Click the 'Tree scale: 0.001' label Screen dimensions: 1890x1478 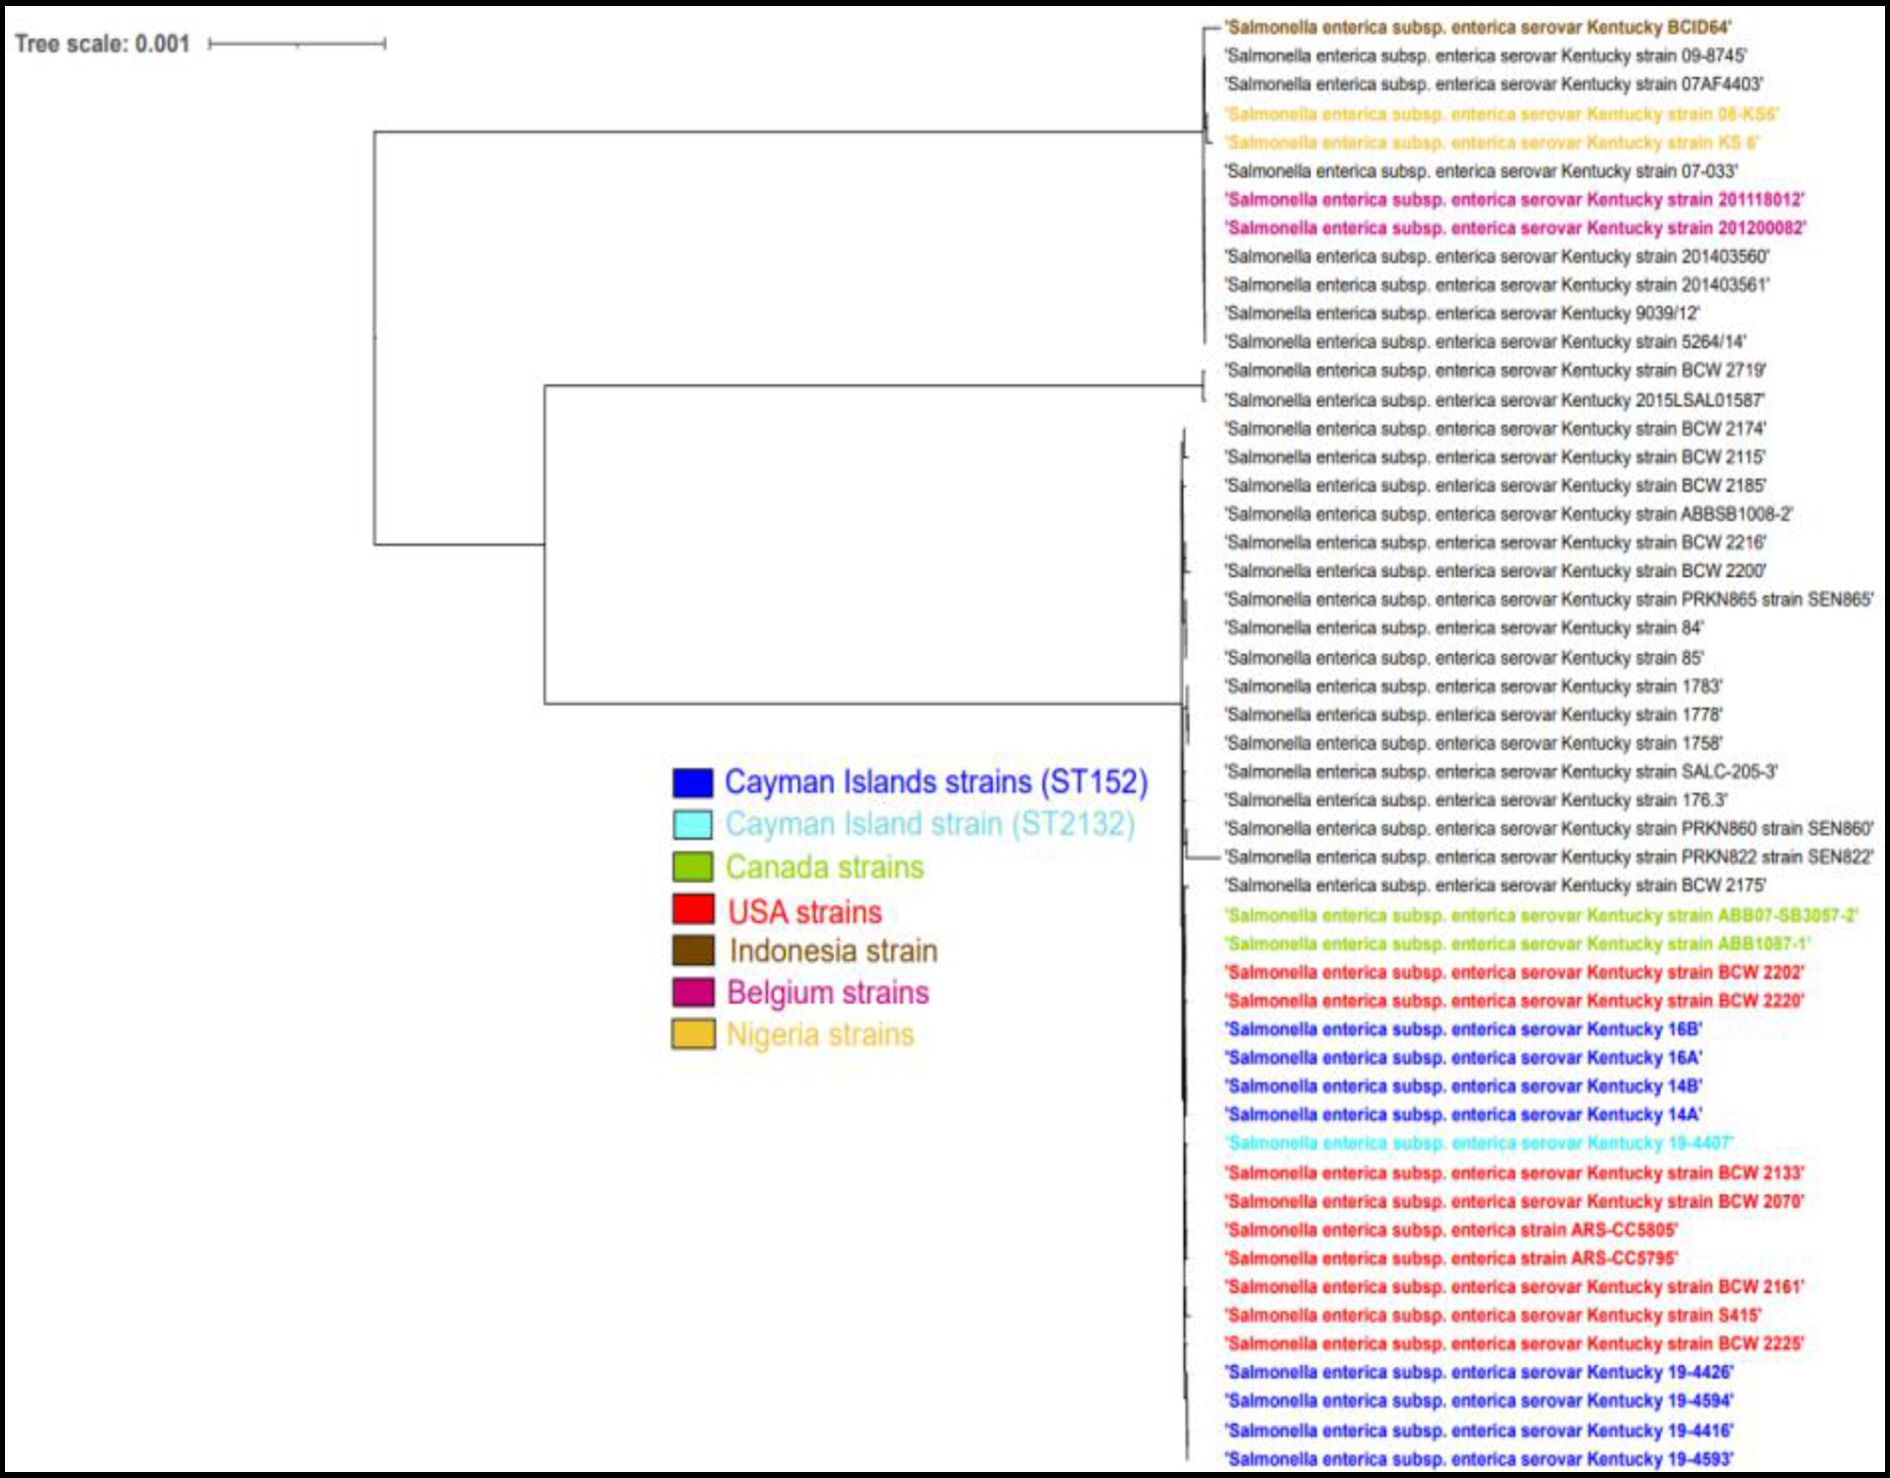coord(102,44)
